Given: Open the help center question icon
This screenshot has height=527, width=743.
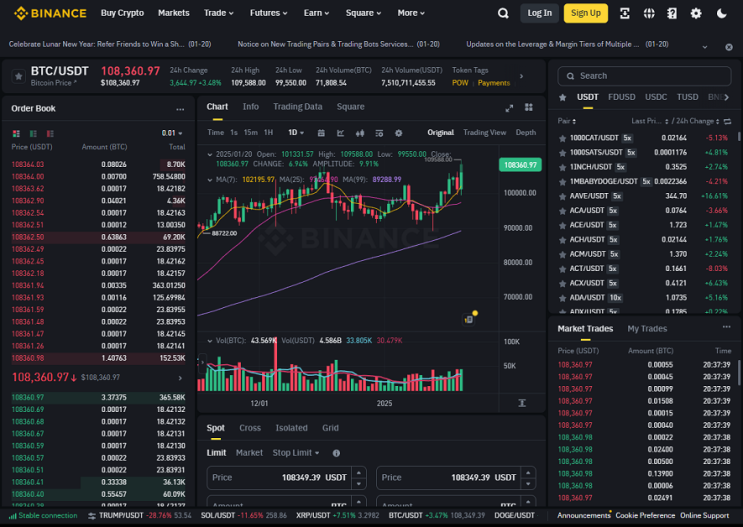Looking at the screenshot, I should (x=672, y=13).
